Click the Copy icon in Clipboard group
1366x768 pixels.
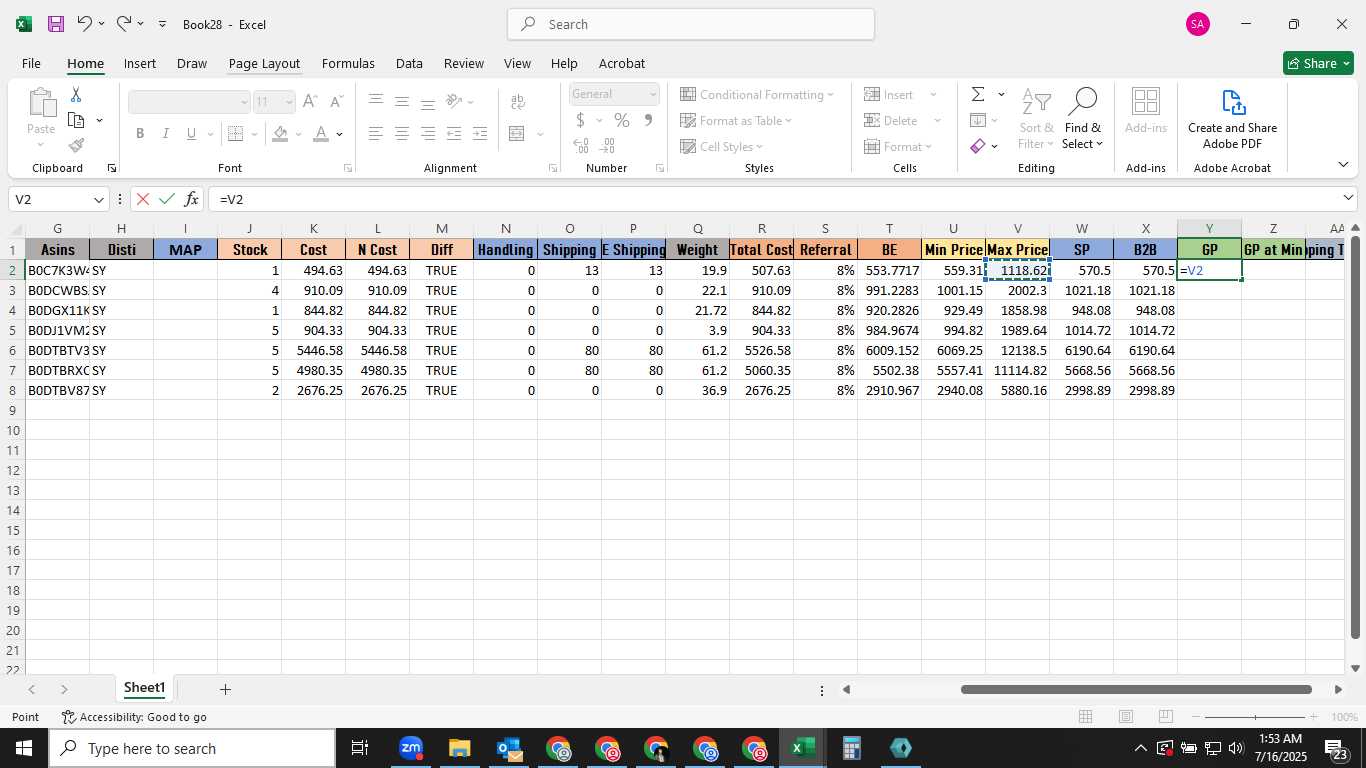[76, 120]
